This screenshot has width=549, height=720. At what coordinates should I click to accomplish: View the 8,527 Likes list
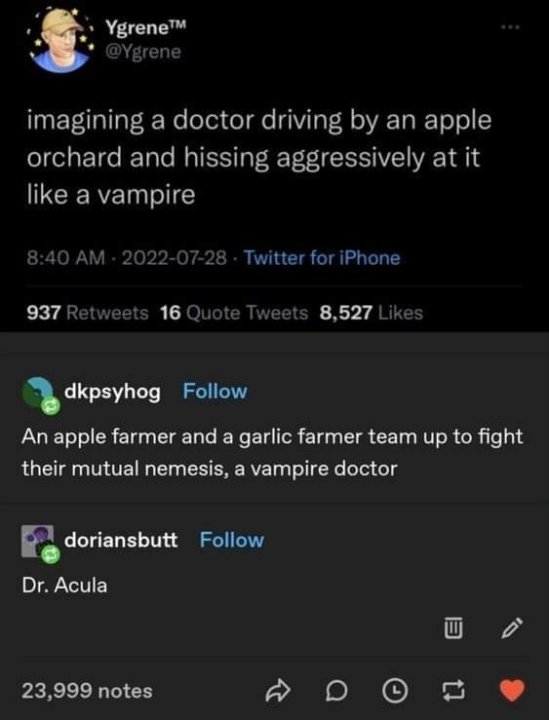click(371, 313)
